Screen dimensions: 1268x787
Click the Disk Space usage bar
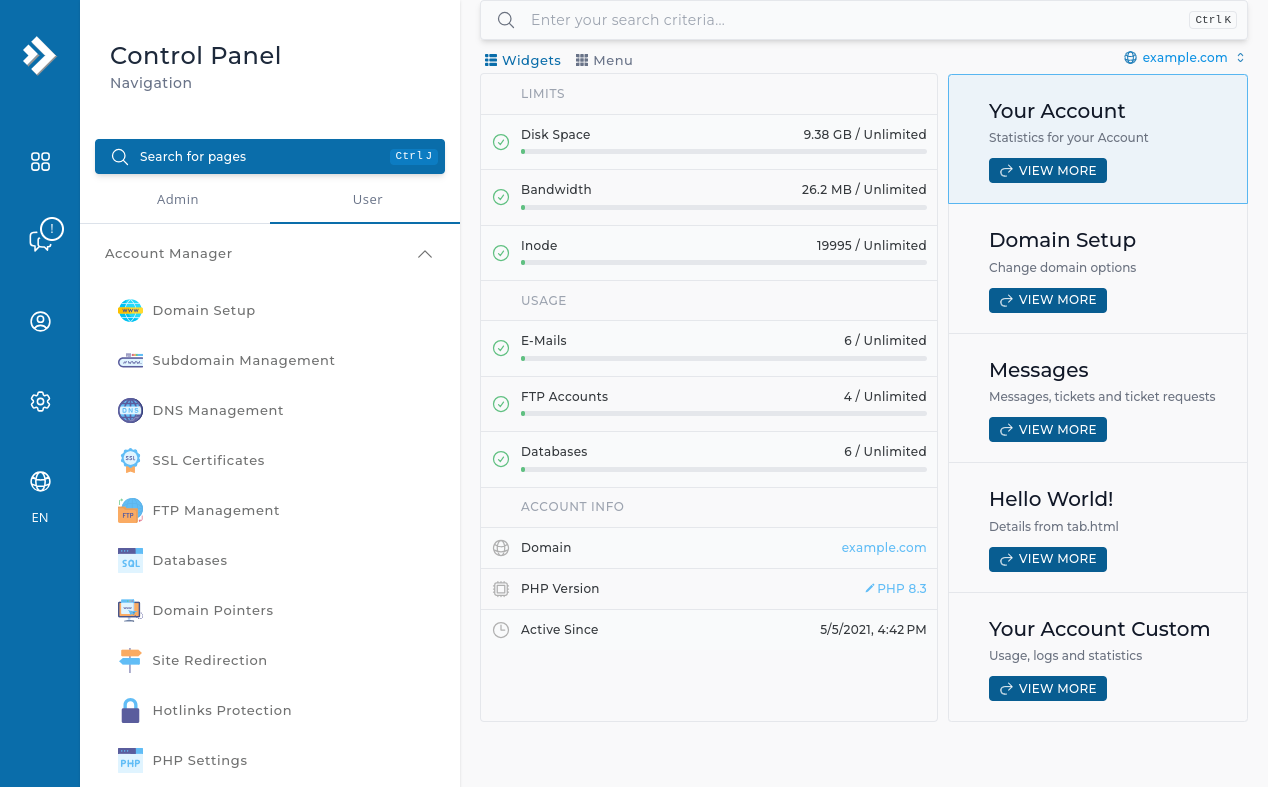point(723,151)
